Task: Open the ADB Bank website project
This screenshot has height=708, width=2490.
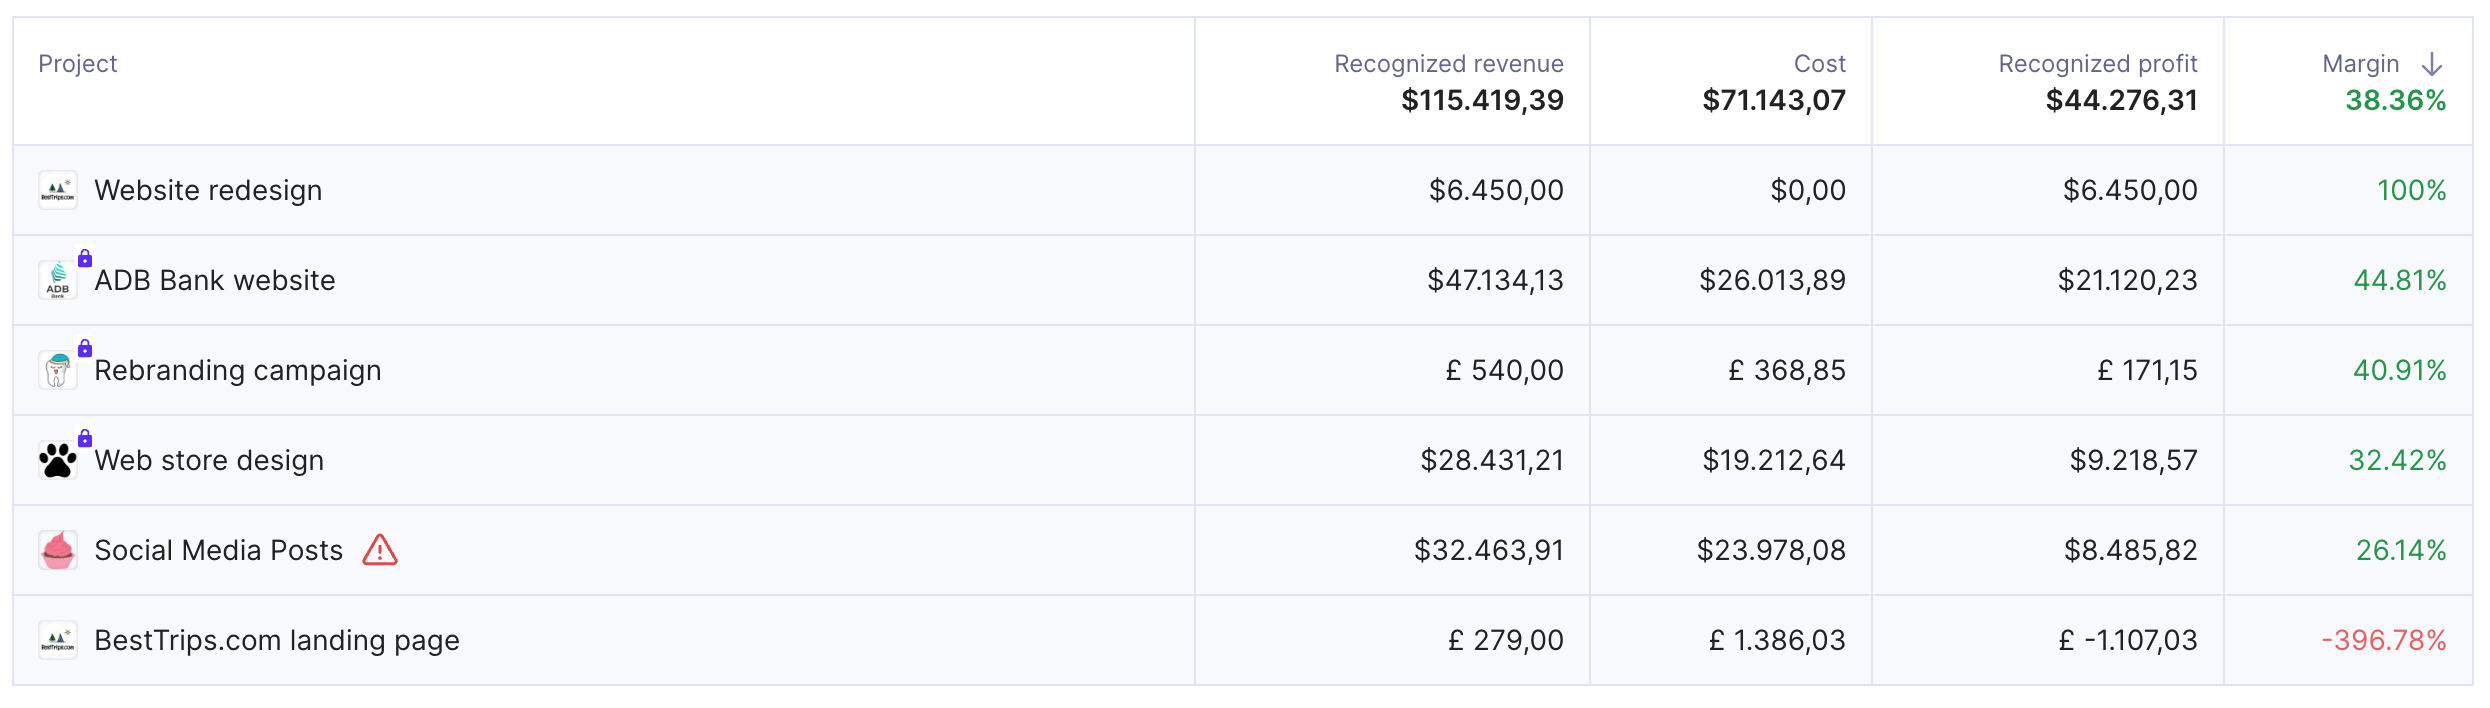Action: coord(215,280)
